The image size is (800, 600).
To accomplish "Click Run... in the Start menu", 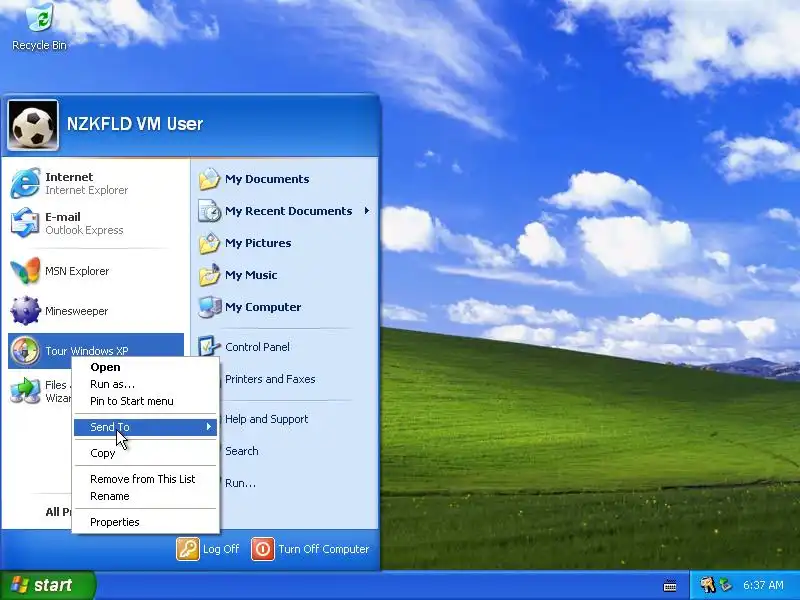I will [240, 483].
